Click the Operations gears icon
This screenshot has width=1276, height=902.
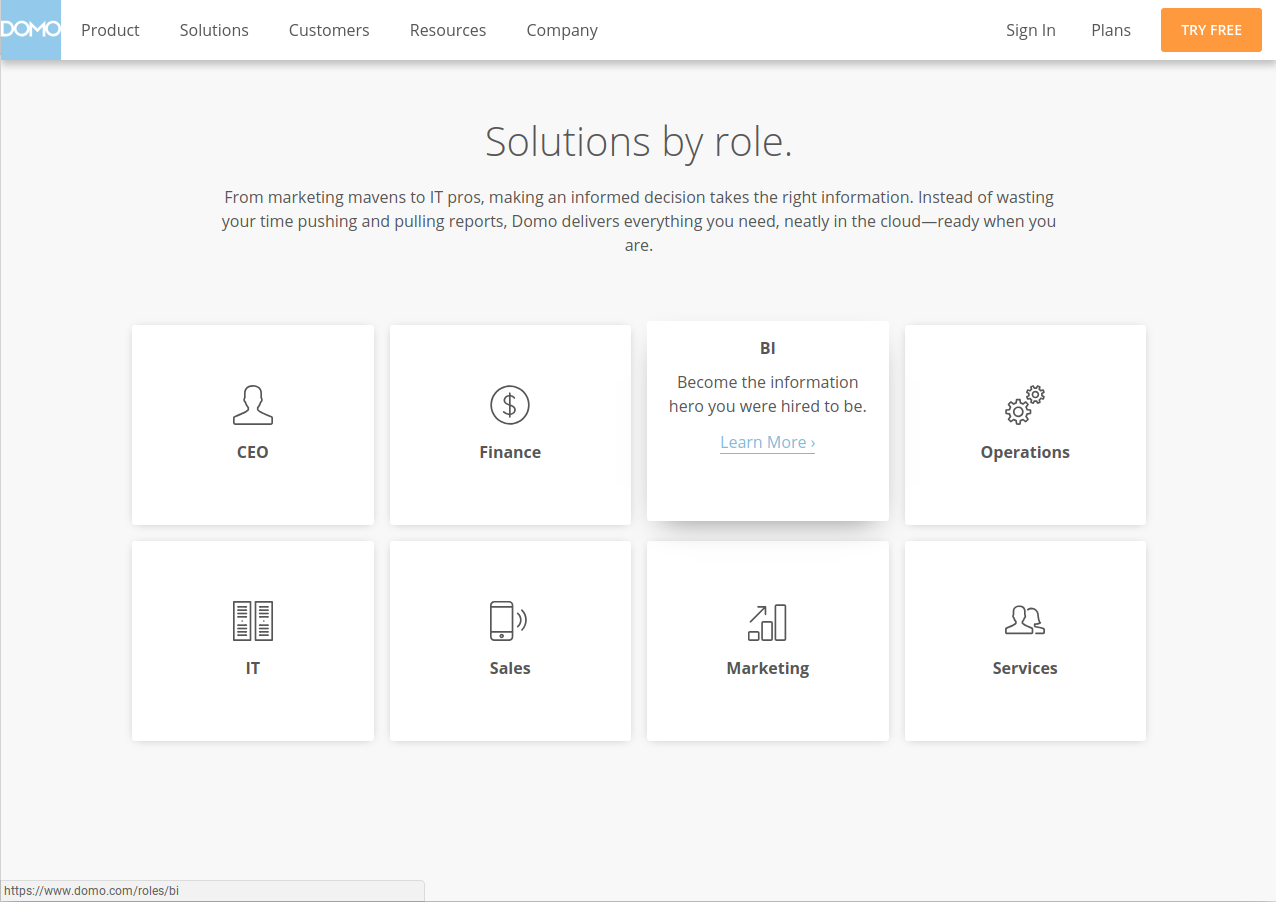tap(1025, 405)
